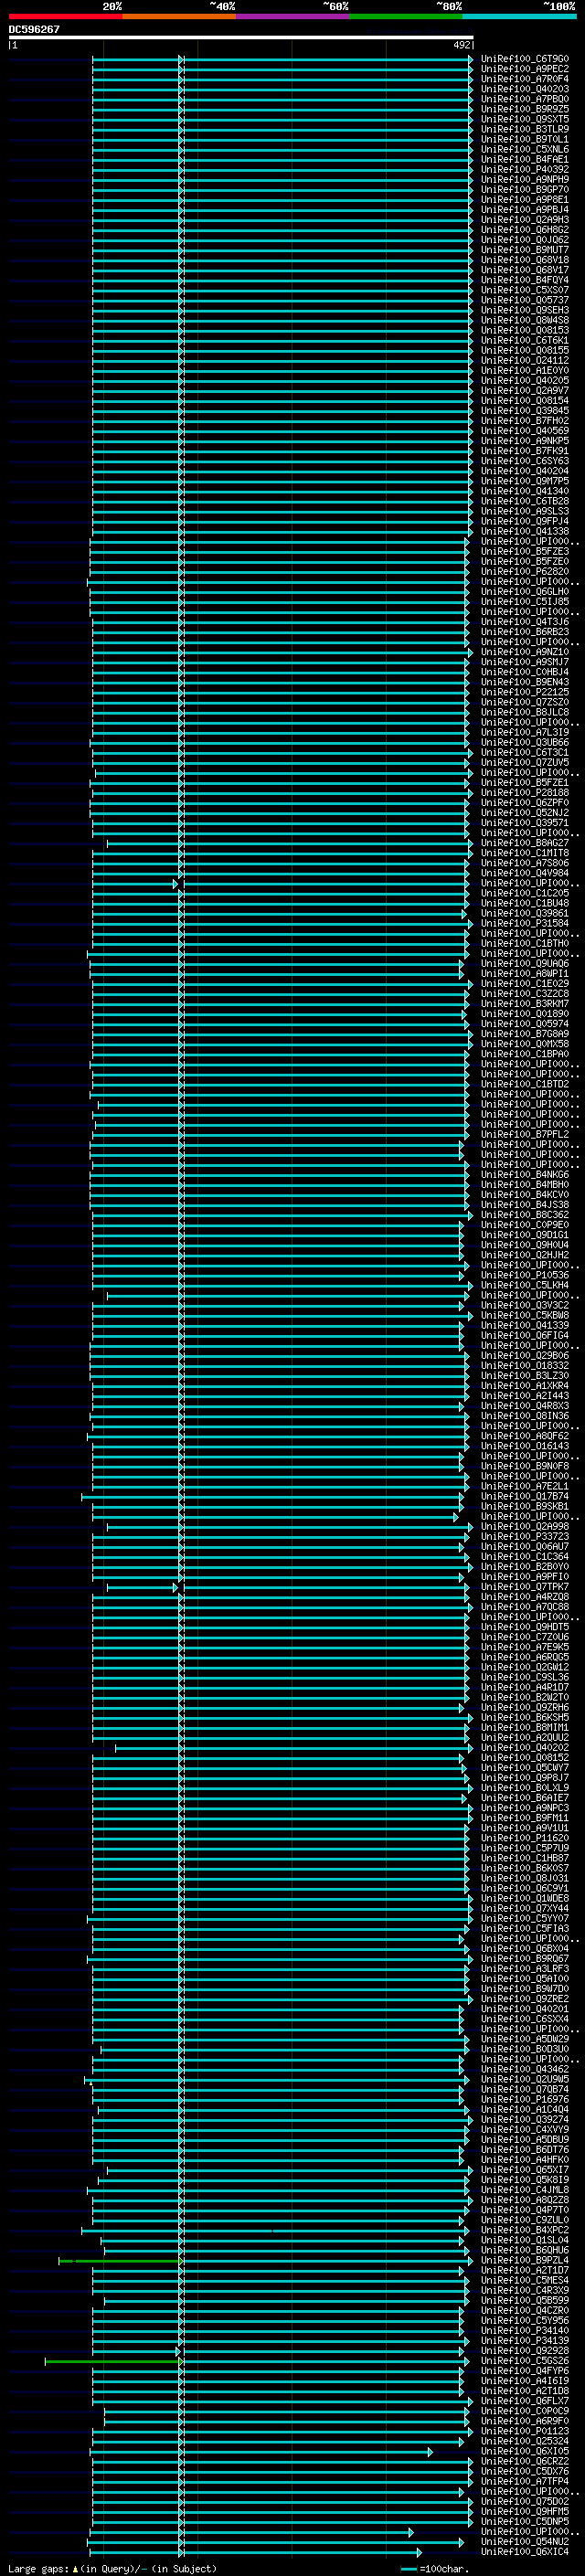The width and height of the screenshot is (585, 2576).
Task: Click label UniRef100_B8C362
Action: pos(525,1214)
